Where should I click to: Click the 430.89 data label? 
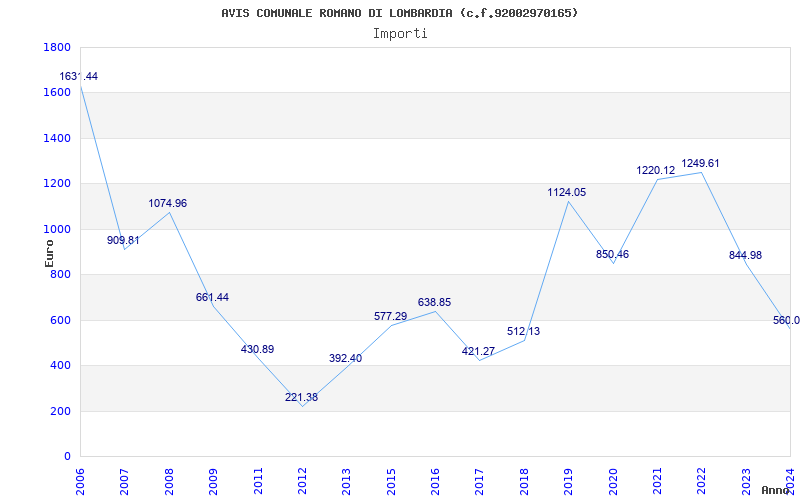coord(257,350)
